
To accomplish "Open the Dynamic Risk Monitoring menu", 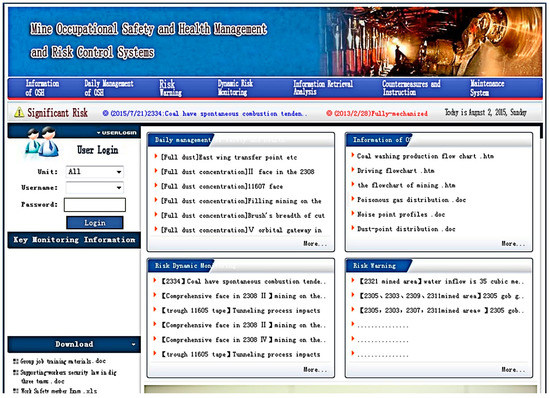I will 235,88.
